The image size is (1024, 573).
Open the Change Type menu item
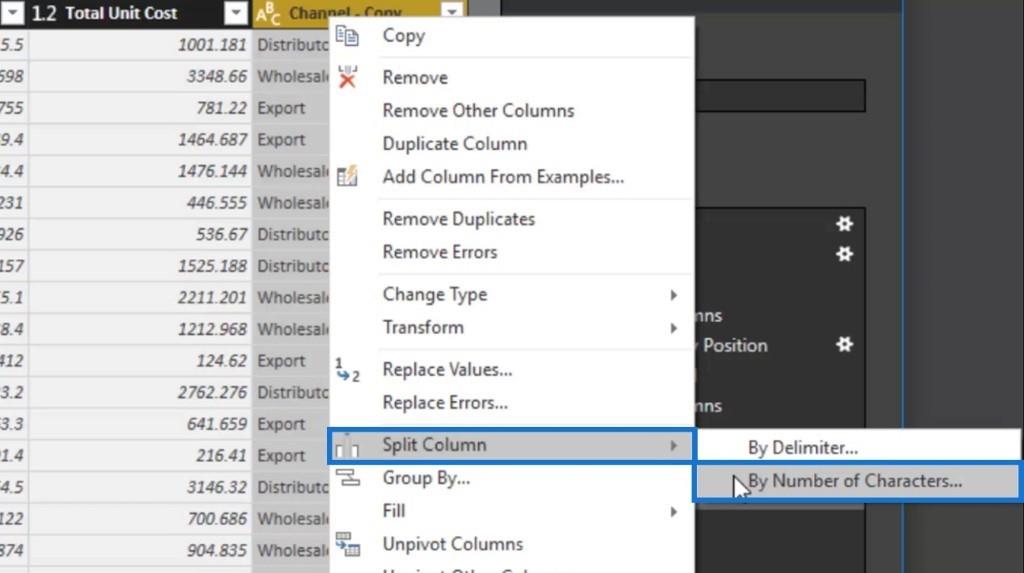click(512, 295)
